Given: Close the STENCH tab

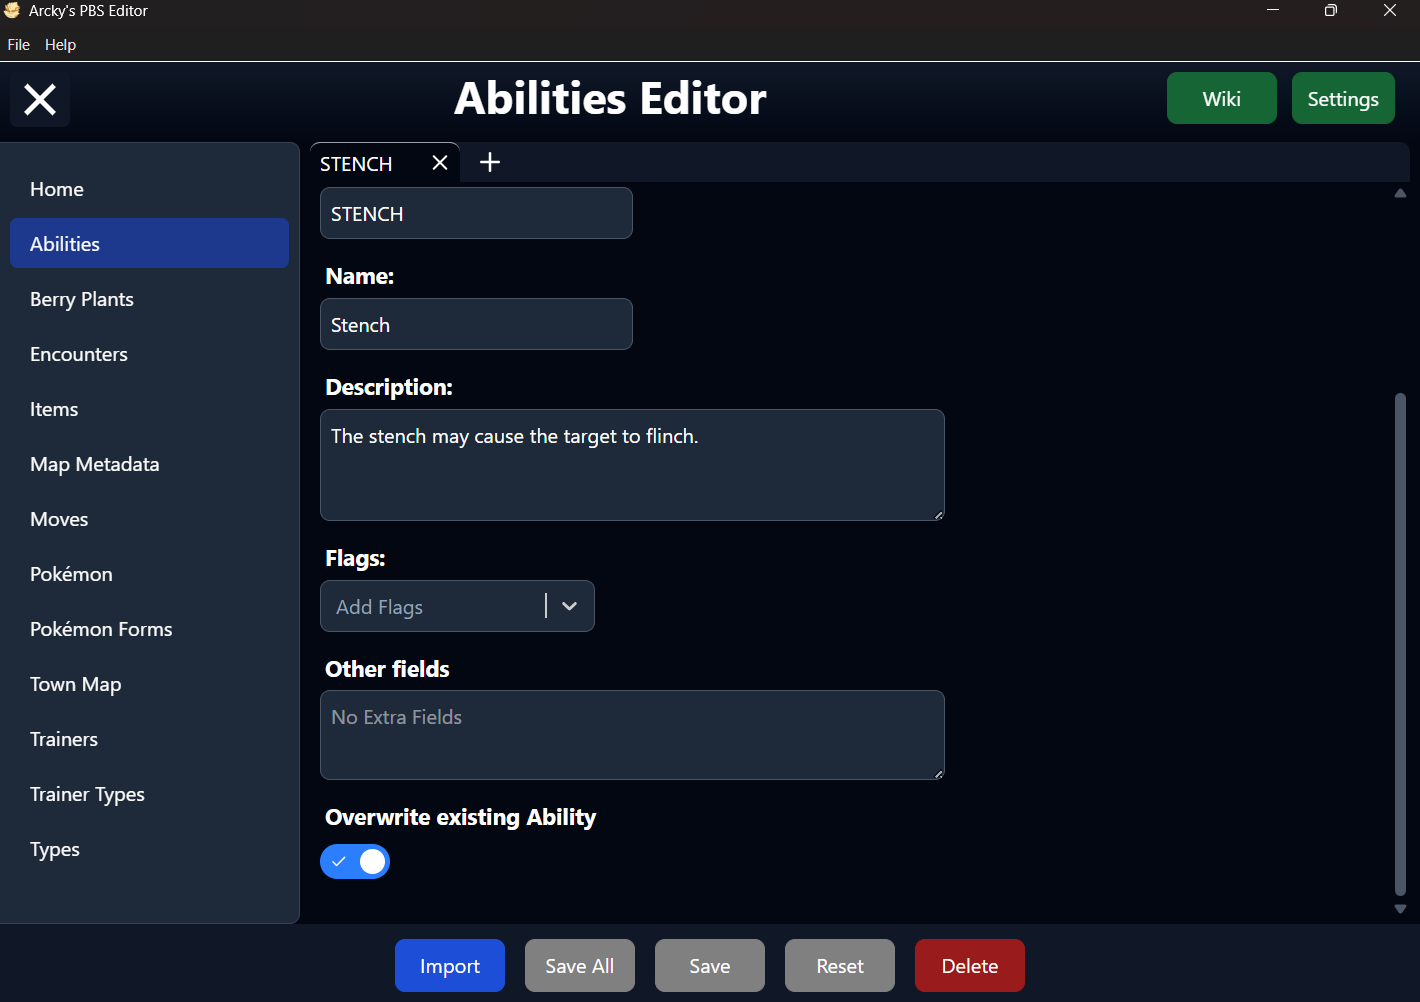Looking at the screenshot, I should click(440, 163).
